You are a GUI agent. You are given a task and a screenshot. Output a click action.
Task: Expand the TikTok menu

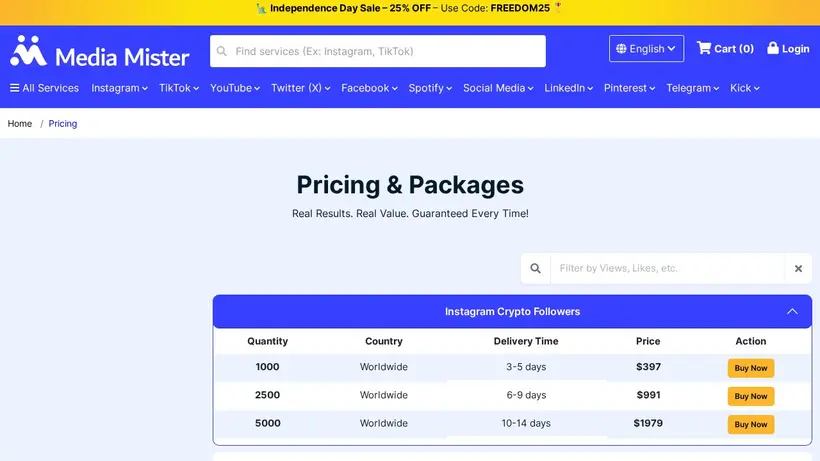(x=179, y=88)
